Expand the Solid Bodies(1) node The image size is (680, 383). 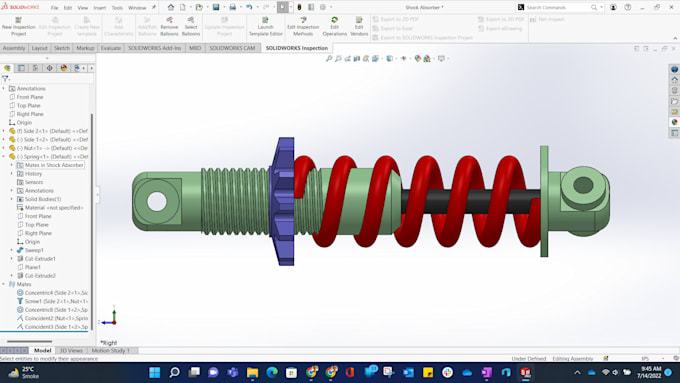pos(12,199)
